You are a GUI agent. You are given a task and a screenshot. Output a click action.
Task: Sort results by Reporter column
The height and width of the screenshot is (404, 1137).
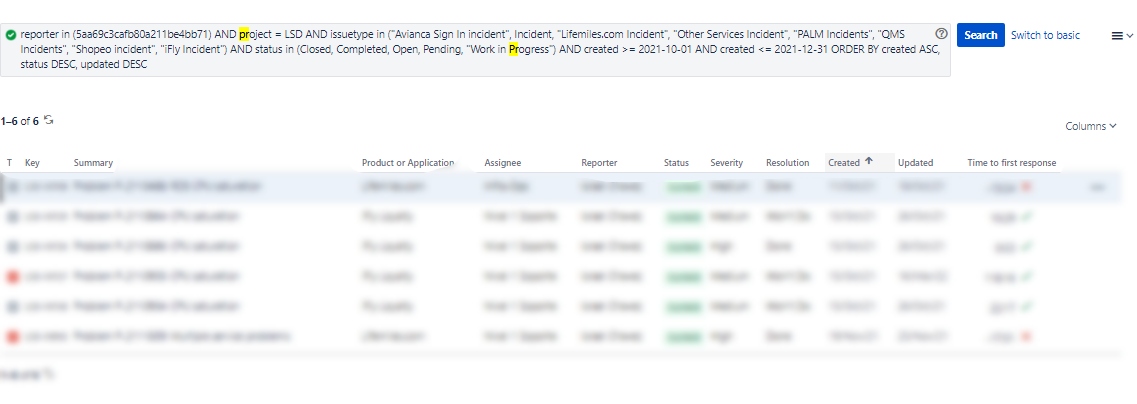pos(599,163)
